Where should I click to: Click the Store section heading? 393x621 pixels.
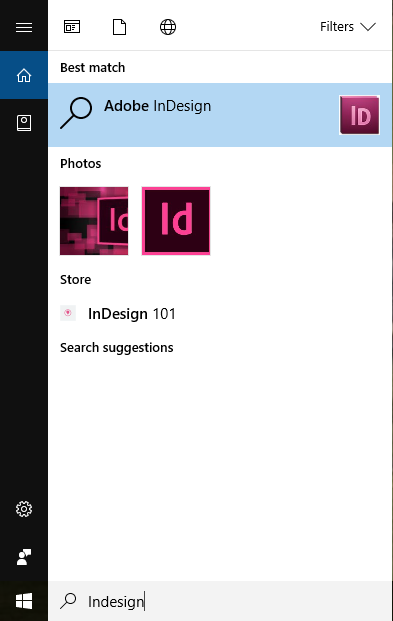point(75,280)
